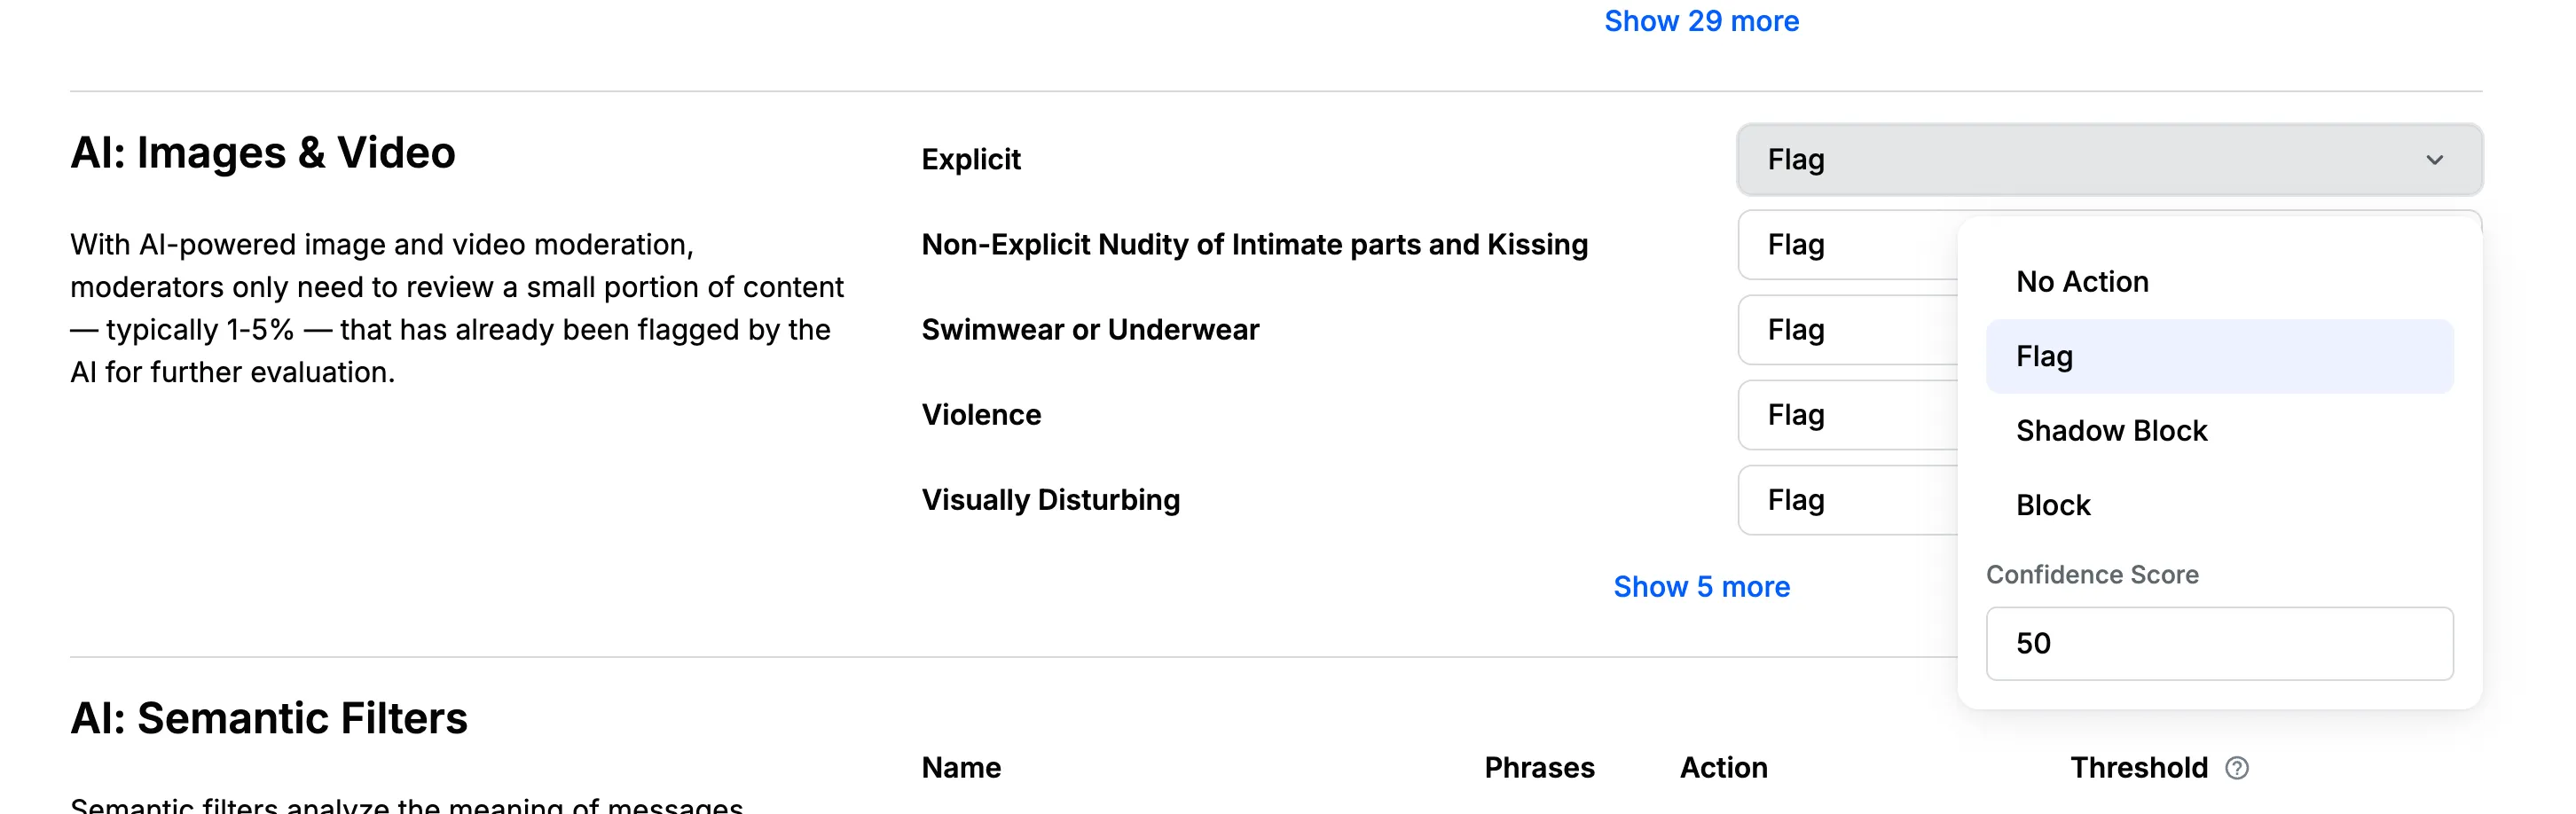Select the Shadow Block option

2111,431
